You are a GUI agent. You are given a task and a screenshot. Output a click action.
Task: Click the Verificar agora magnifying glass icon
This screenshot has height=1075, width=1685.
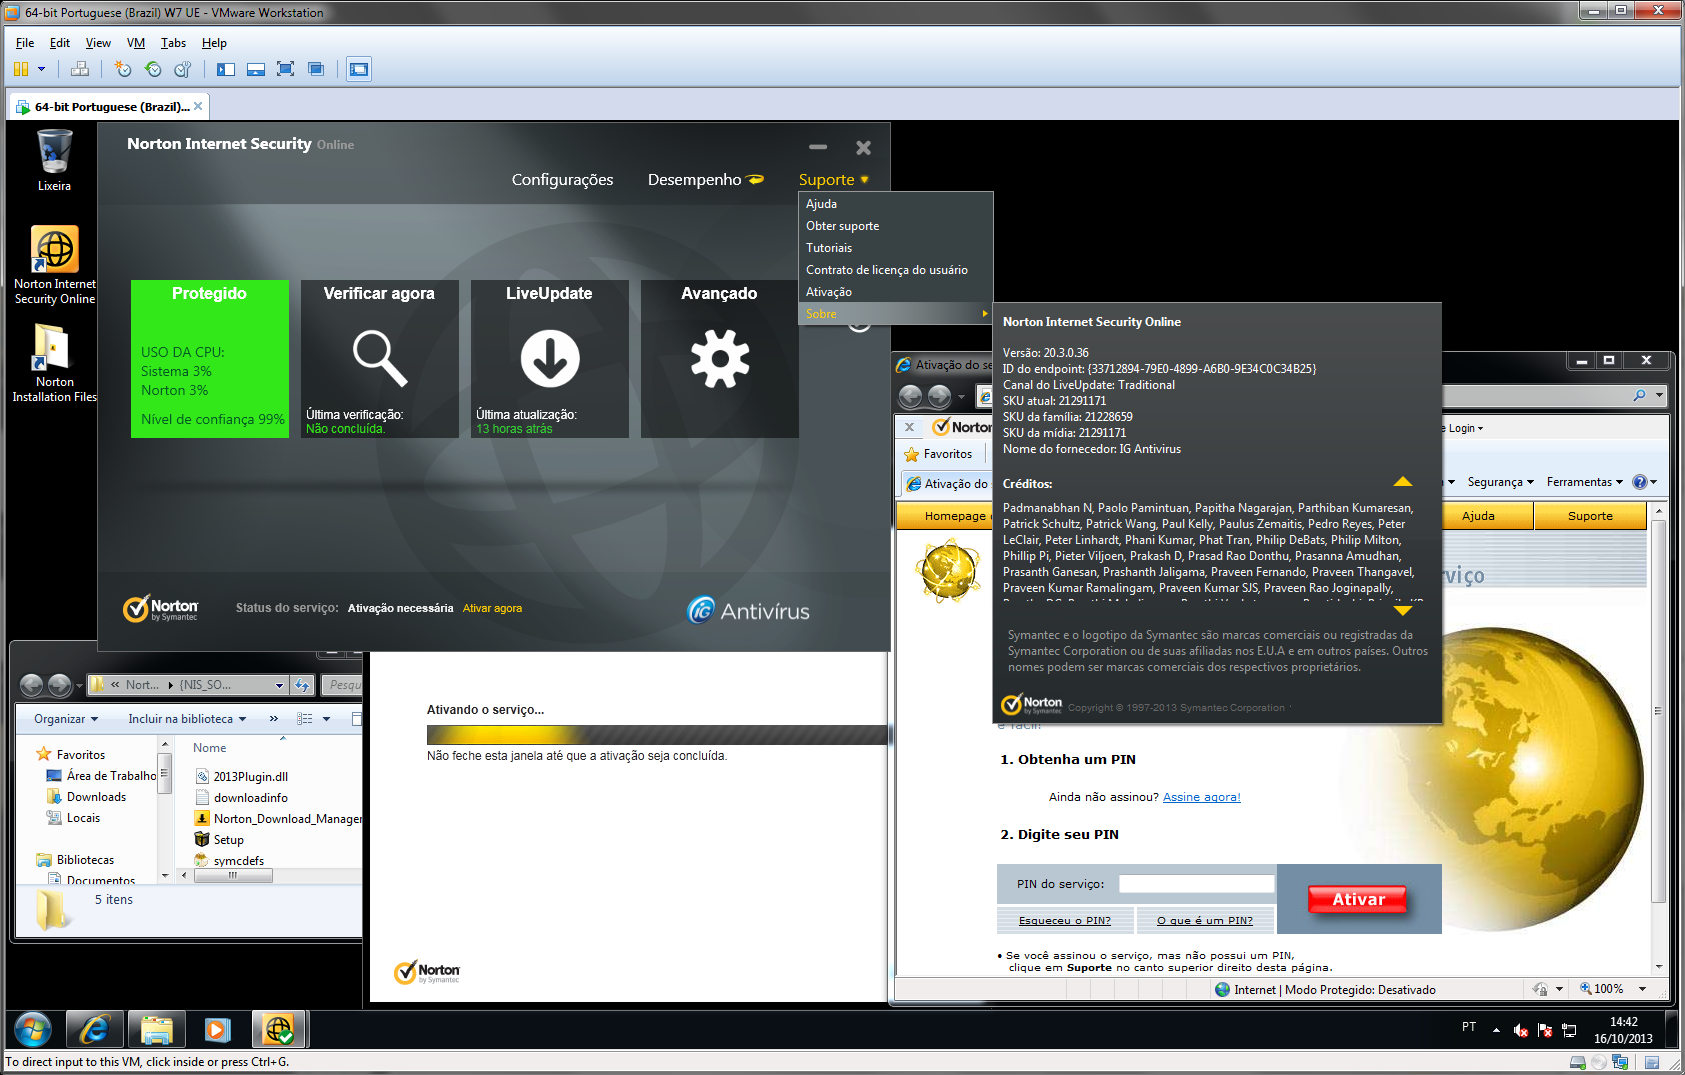pos(379,358)
